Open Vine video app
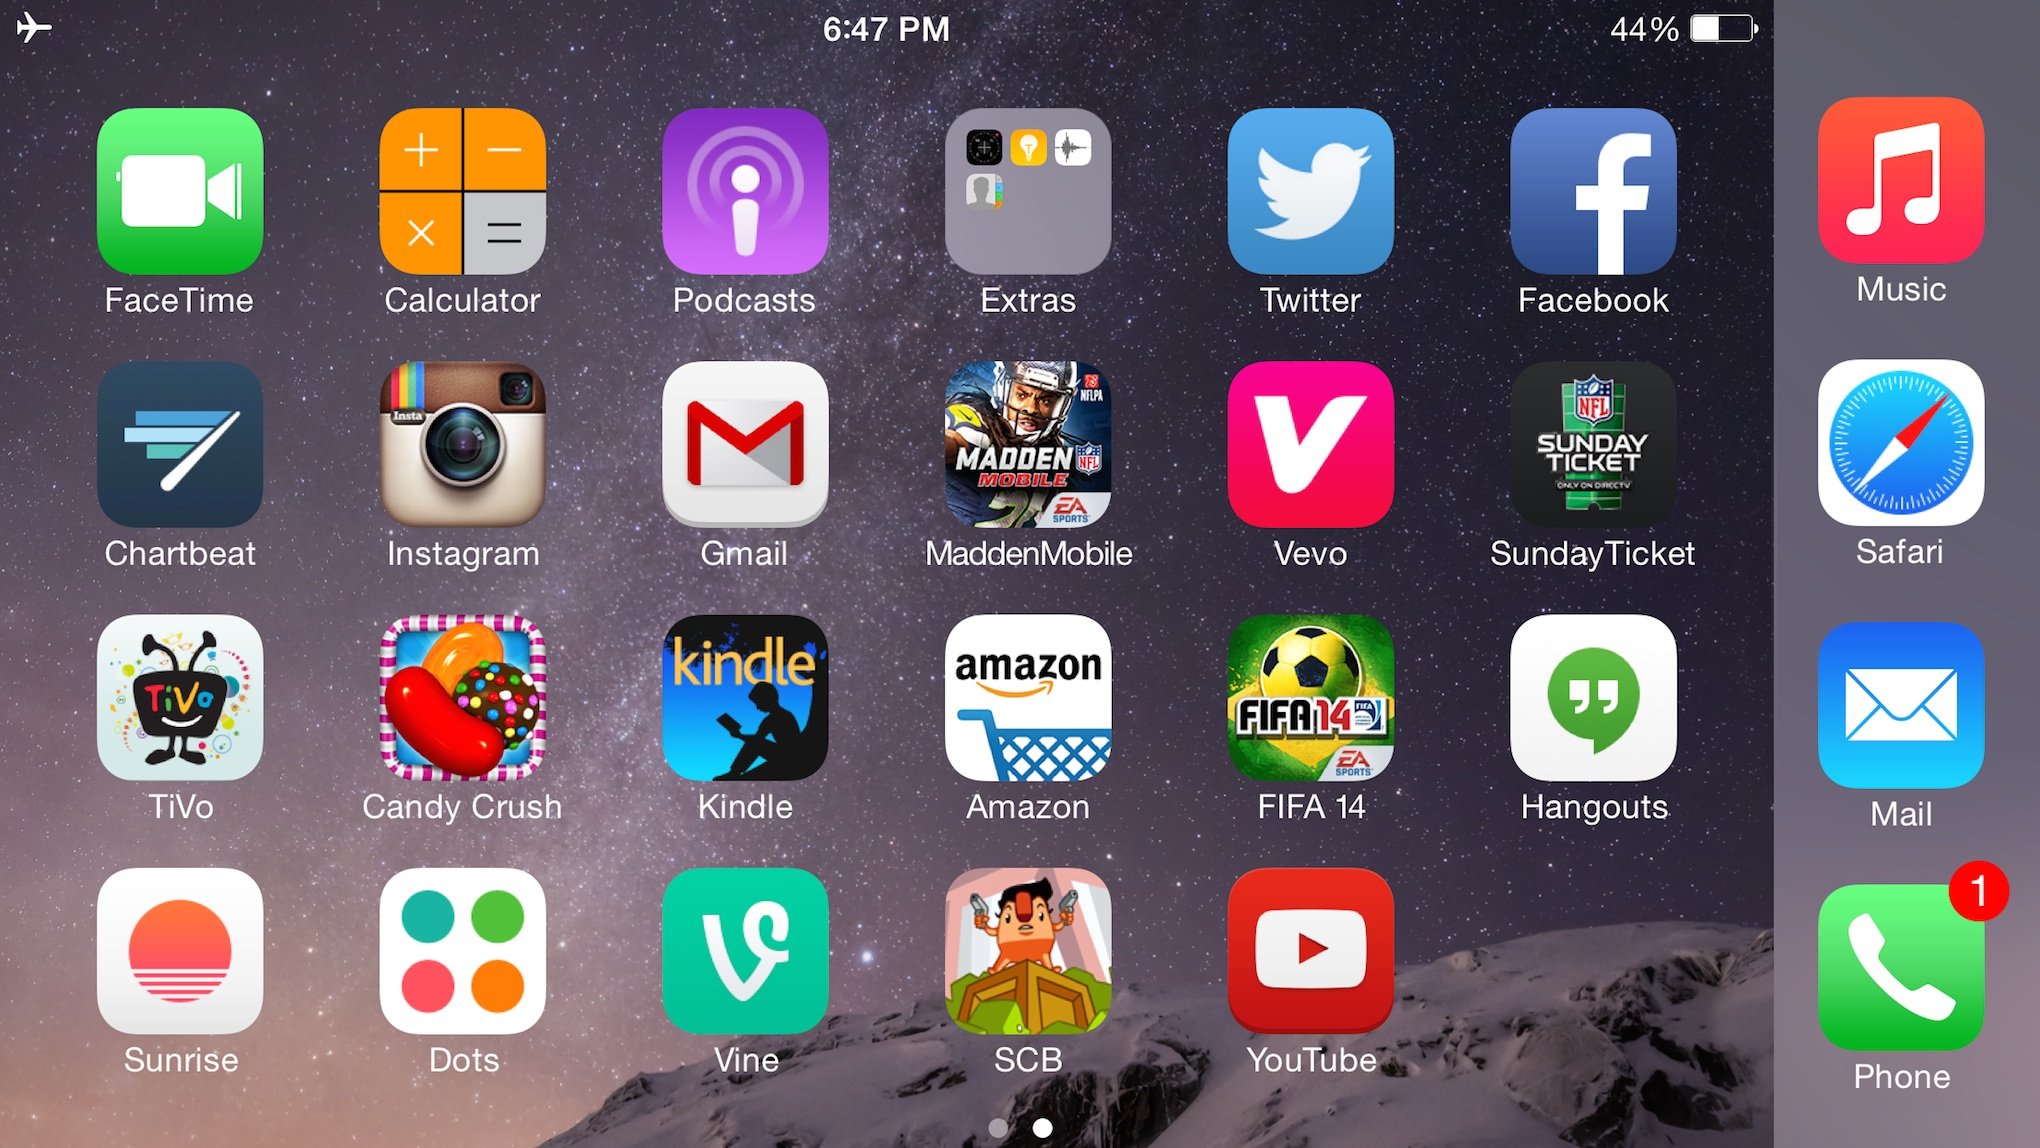Image resolution: width=2040 pixels, height=1148 pixels. click(745, 970)
